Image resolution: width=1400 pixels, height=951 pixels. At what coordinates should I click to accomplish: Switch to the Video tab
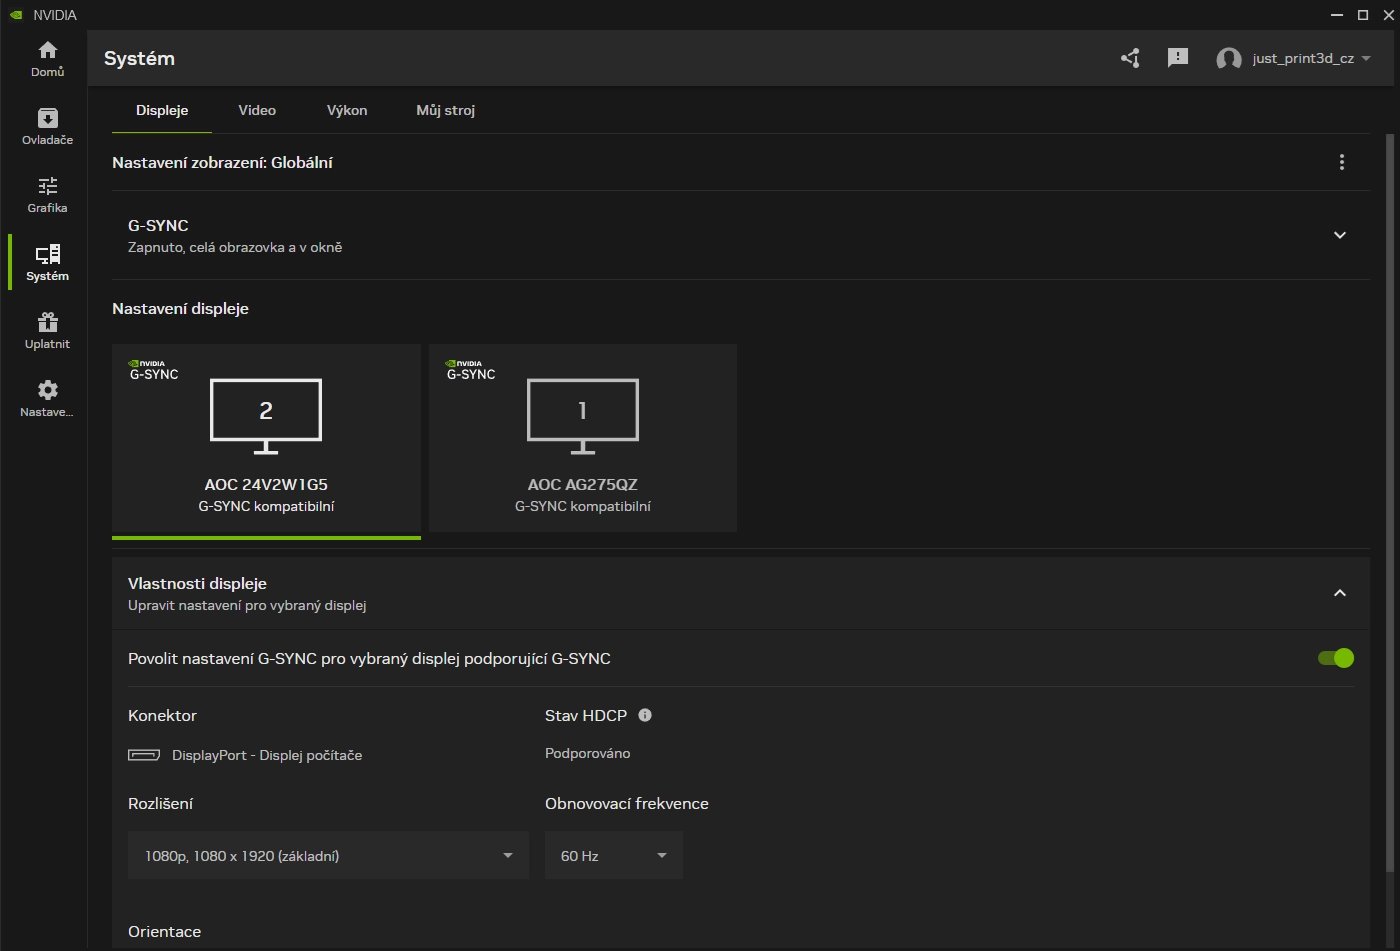pos(257,110)
